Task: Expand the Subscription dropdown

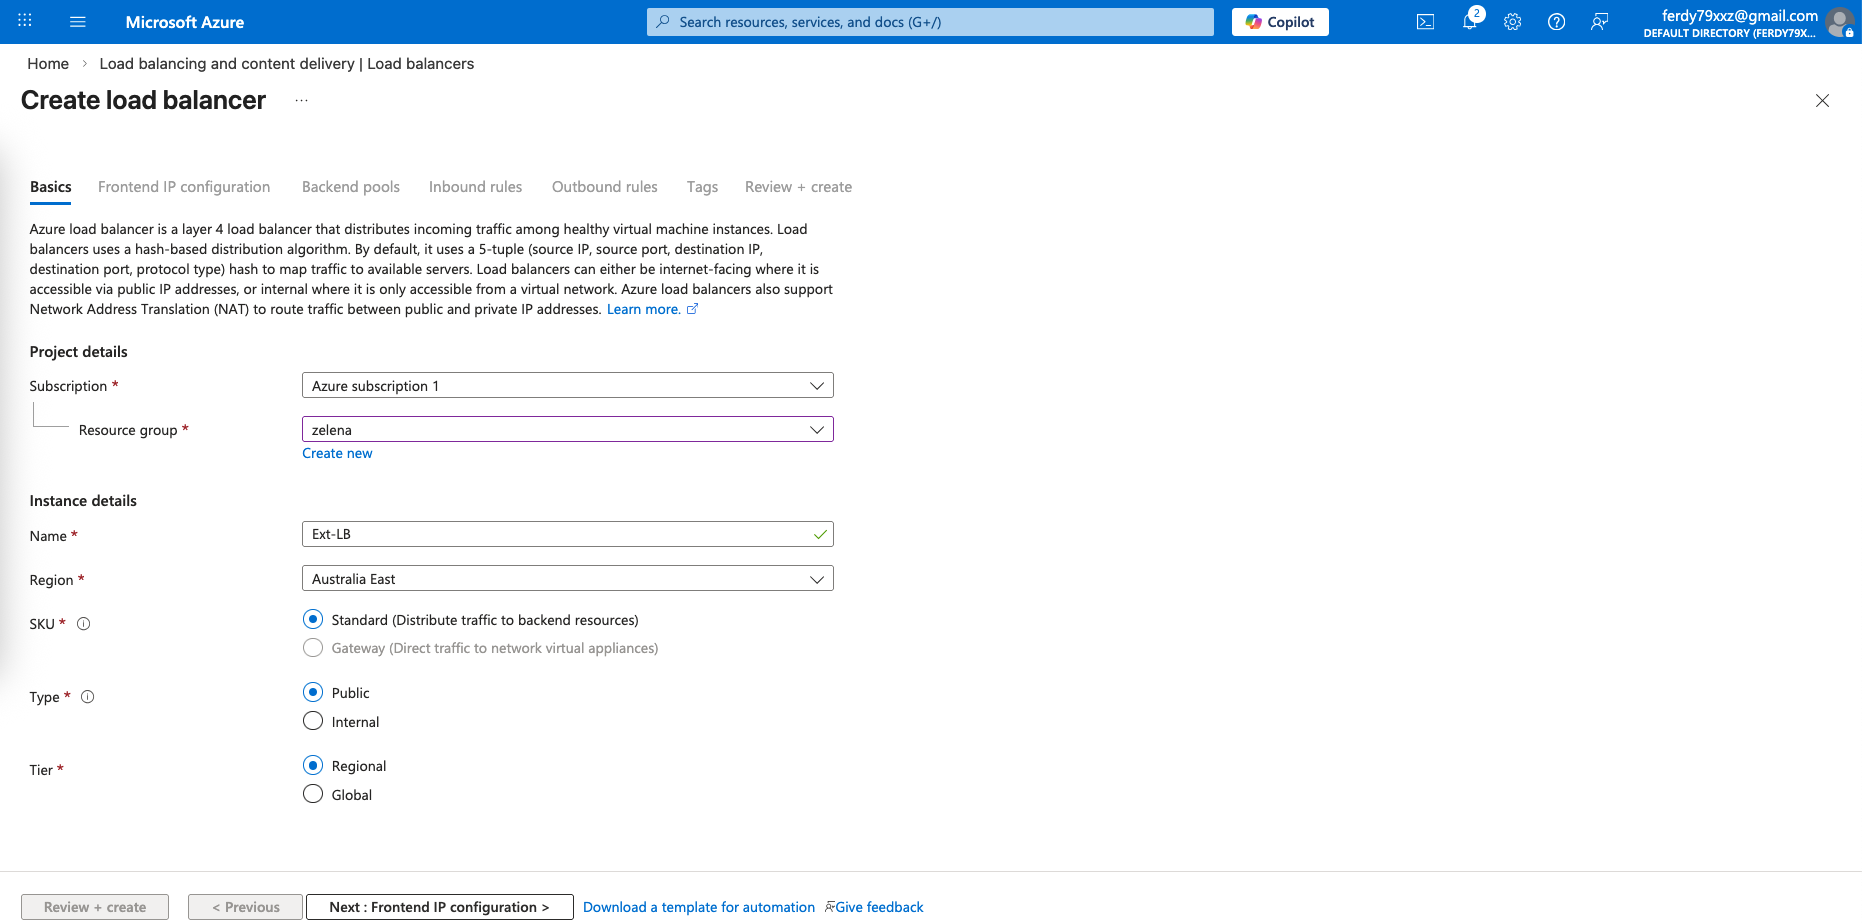Action: (x=567, y=386)
